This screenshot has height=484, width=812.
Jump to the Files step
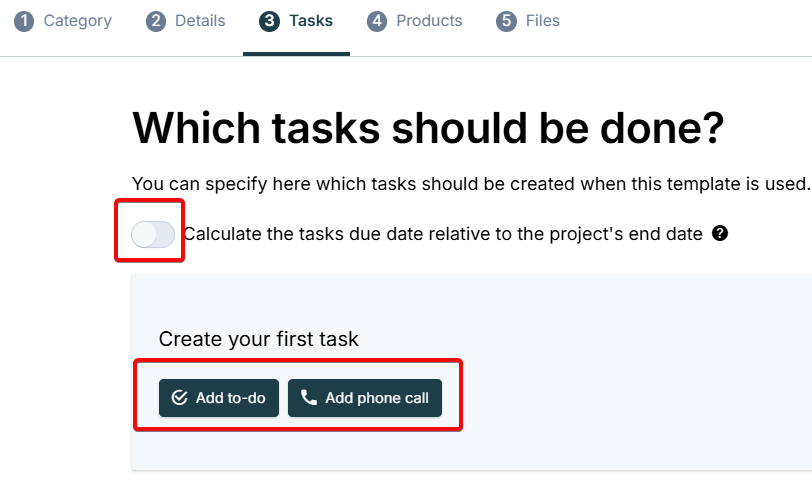click(x=528, y=21)
